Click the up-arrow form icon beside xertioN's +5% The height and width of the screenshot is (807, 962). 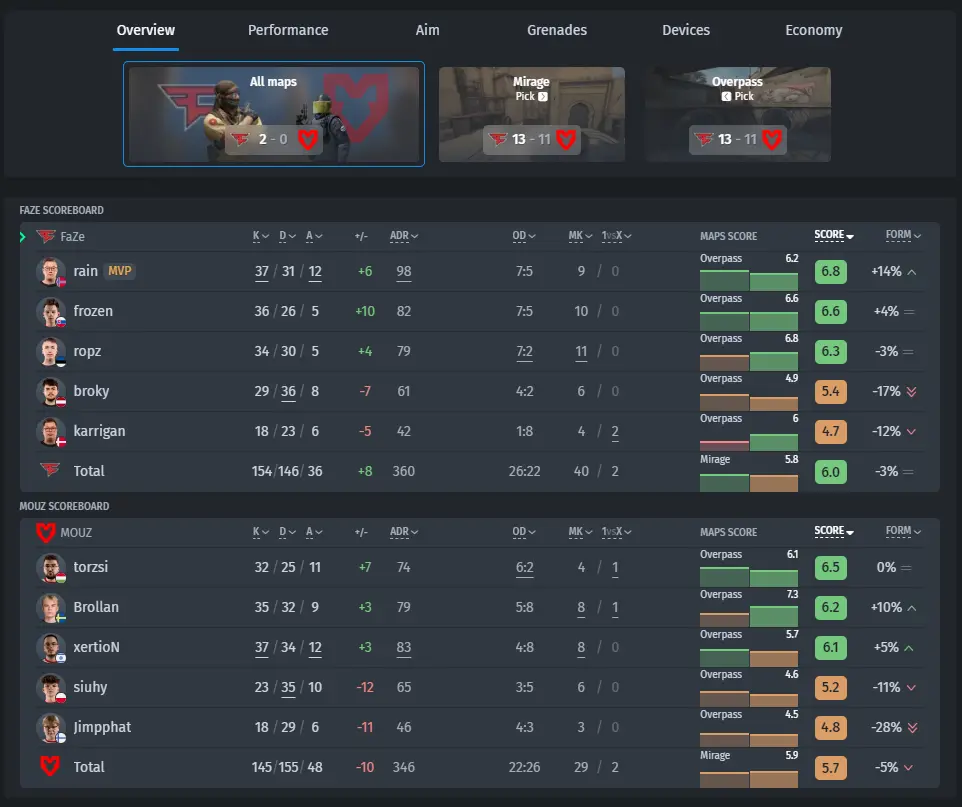[909, 647]
